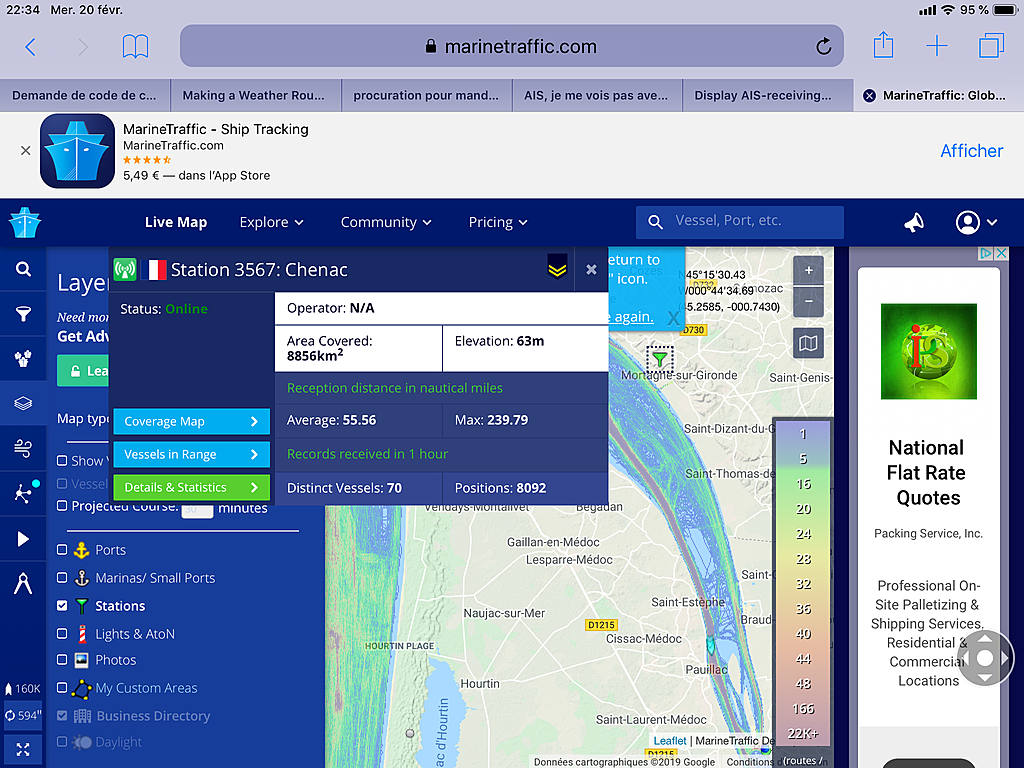Switch to the Live Map view
The width and height of the screenshot is (1024, 768).
point(176,223)
